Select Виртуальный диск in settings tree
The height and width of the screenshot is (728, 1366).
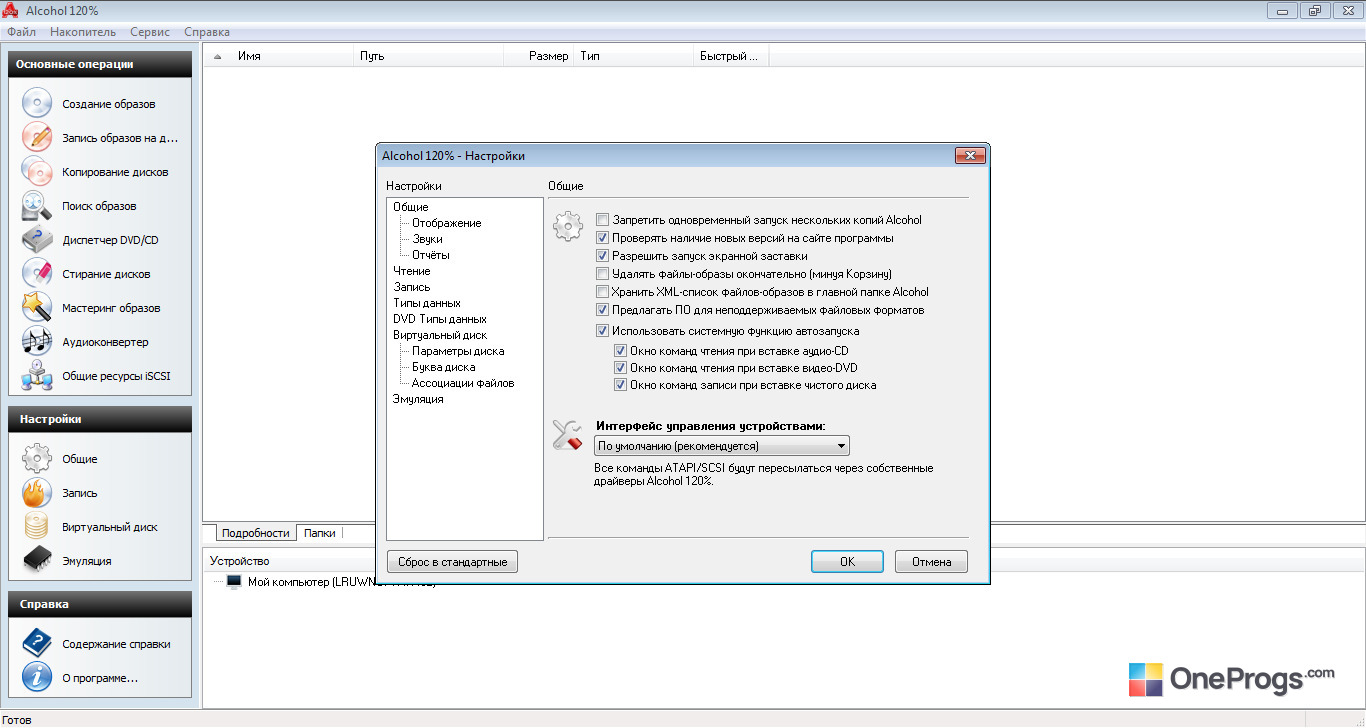point(440,335)
